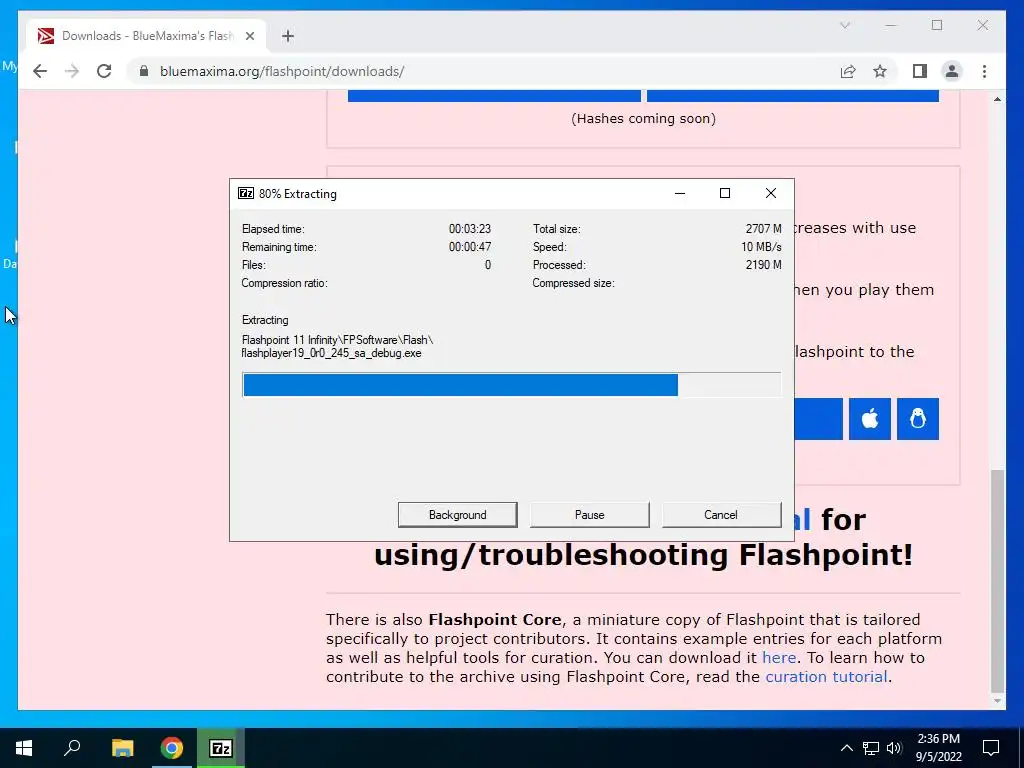Viewport: 1024px width, 768px height.
Task: Minimize the 7-Zip Extracting dialog
Action: point(680,193)
